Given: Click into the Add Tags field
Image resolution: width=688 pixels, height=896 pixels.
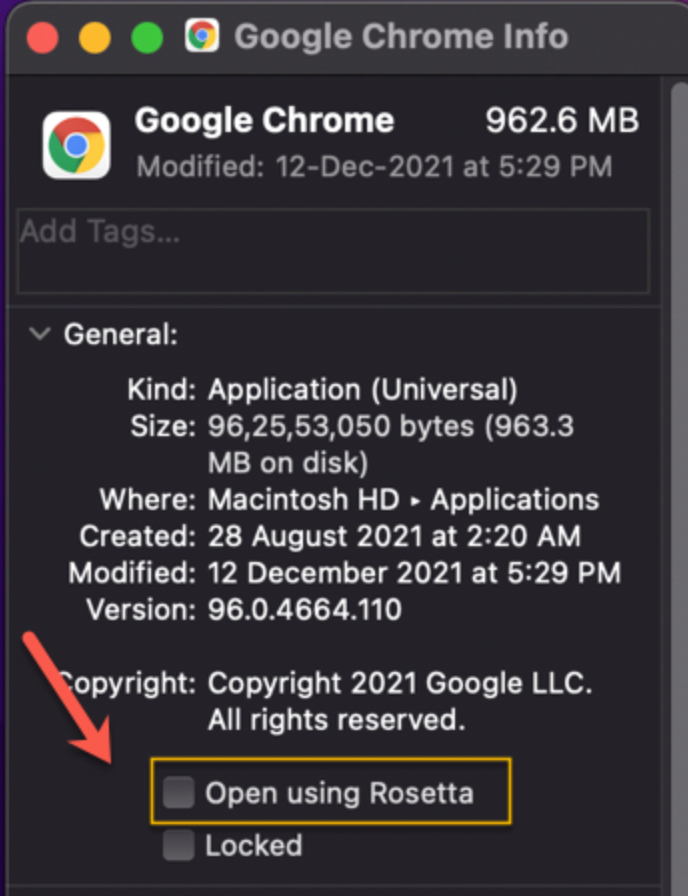Looking at the screenshot, I should (x=333, y=250).
